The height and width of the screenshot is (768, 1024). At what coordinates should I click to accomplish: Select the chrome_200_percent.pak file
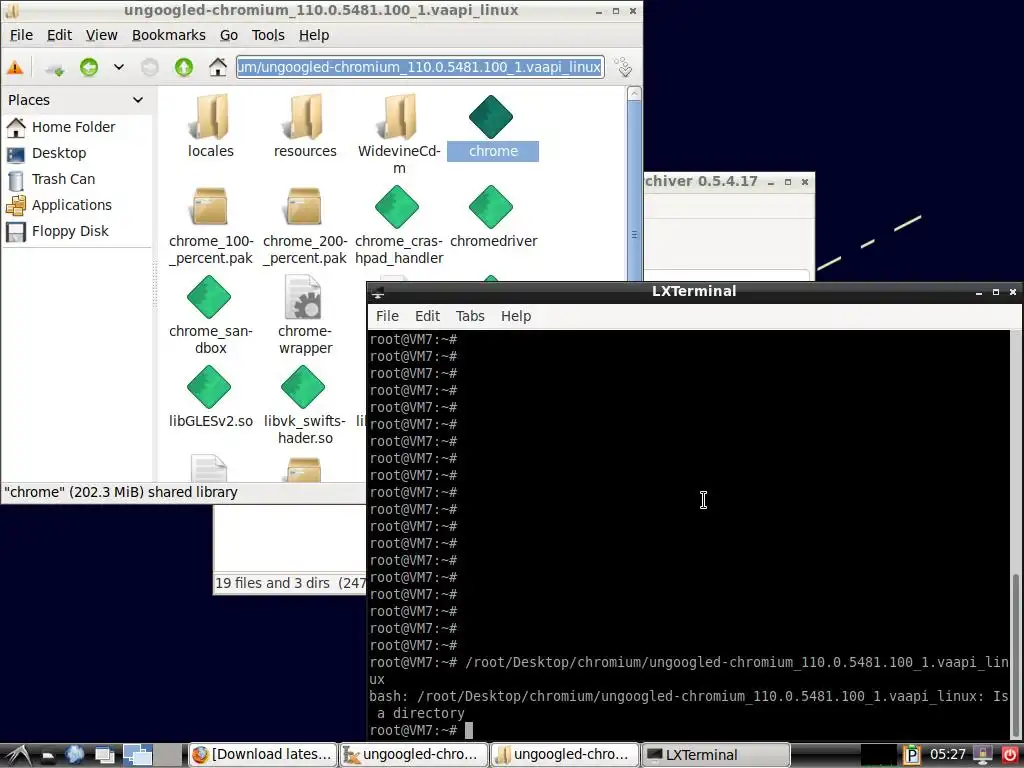tap(305, 226)
